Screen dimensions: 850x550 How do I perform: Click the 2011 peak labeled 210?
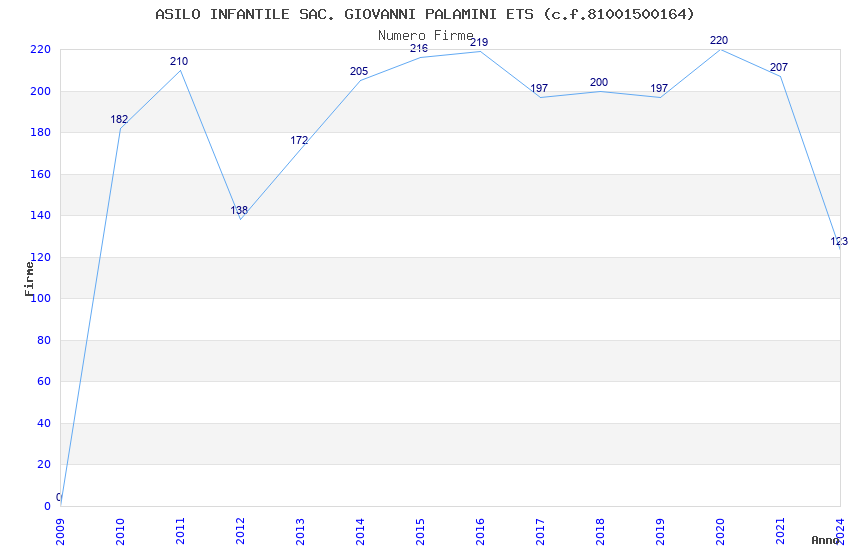tap(180, 70)
